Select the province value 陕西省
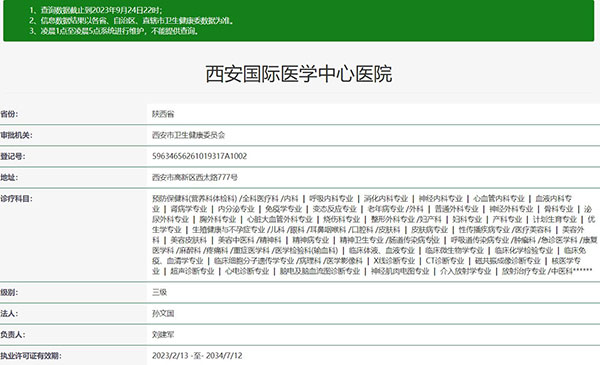This screenshot has width=600, height=365. [163, 114]
